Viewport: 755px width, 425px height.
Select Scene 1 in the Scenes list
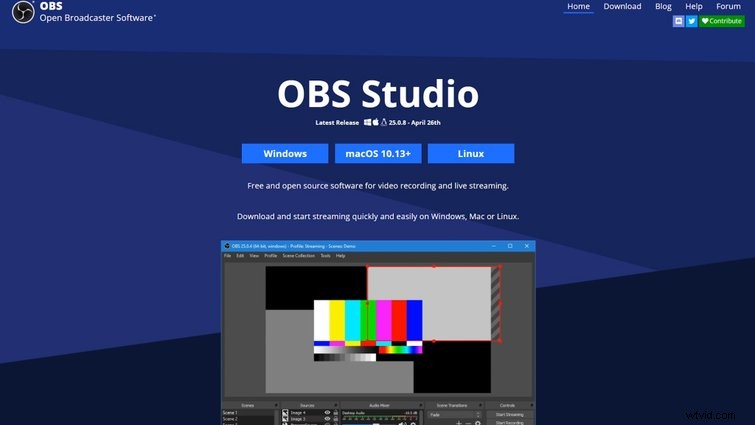tap(248, 412)
